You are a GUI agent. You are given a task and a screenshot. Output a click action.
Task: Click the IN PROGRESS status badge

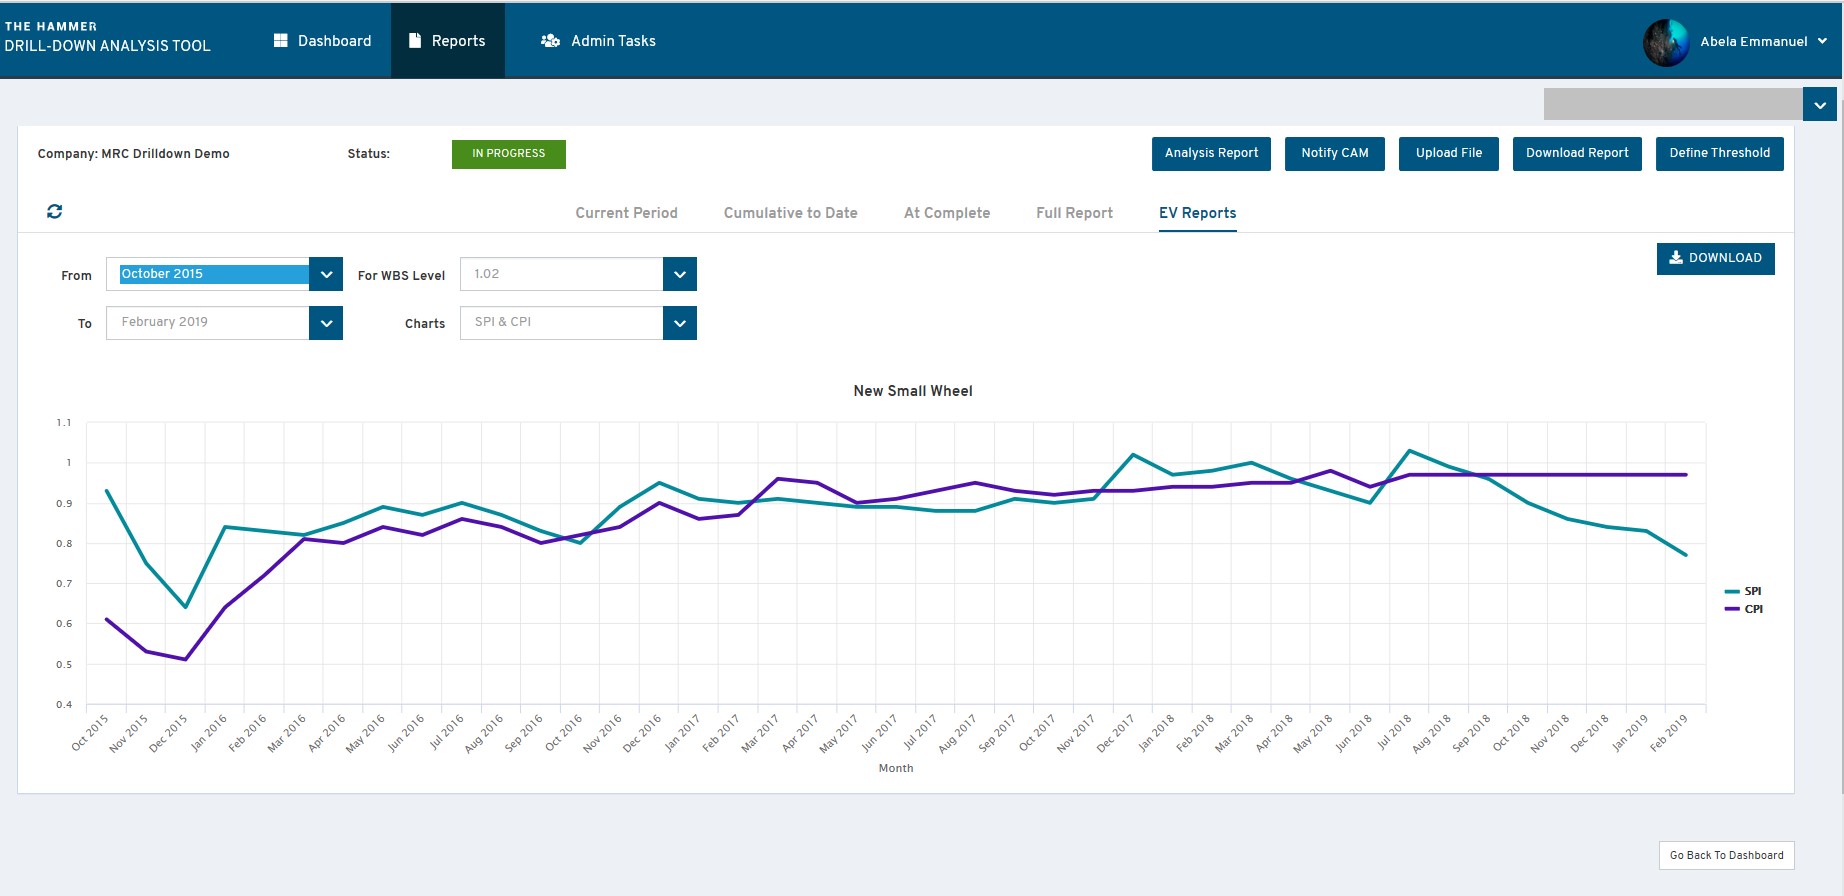[509, 154]
